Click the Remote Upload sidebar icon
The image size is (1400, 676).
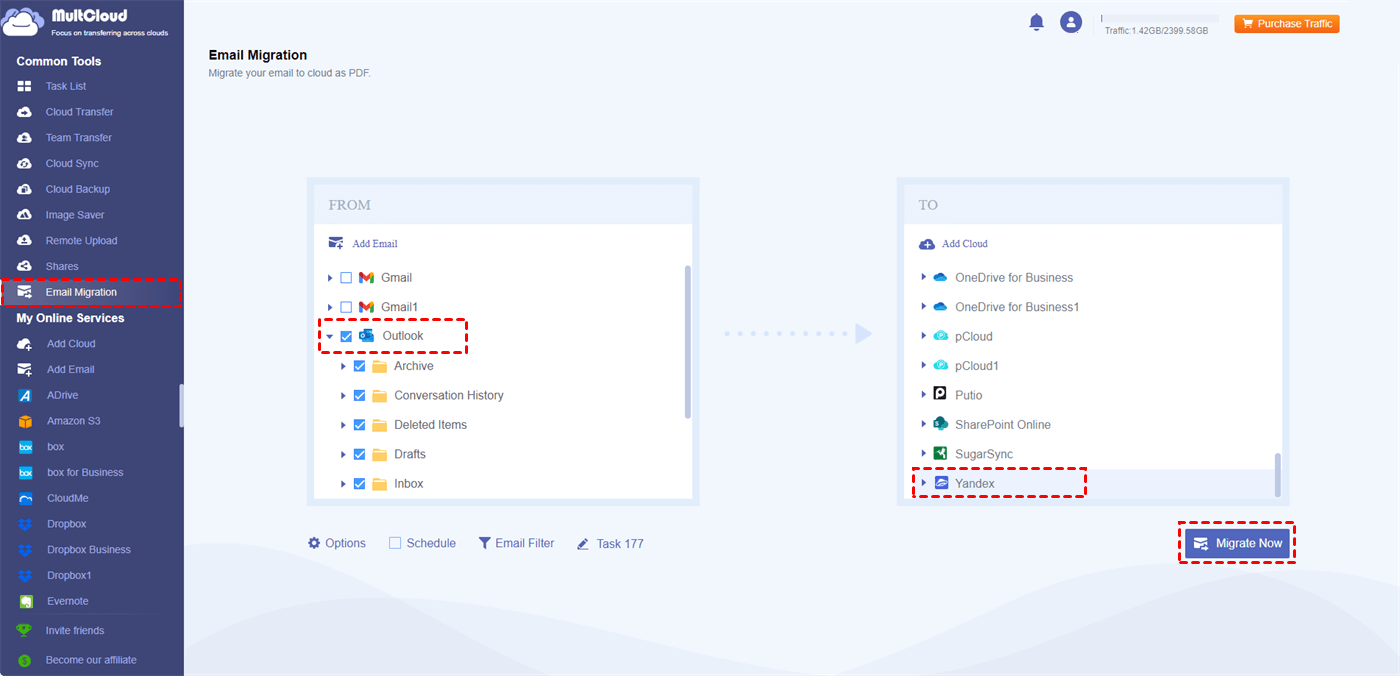tap(25, 241)
